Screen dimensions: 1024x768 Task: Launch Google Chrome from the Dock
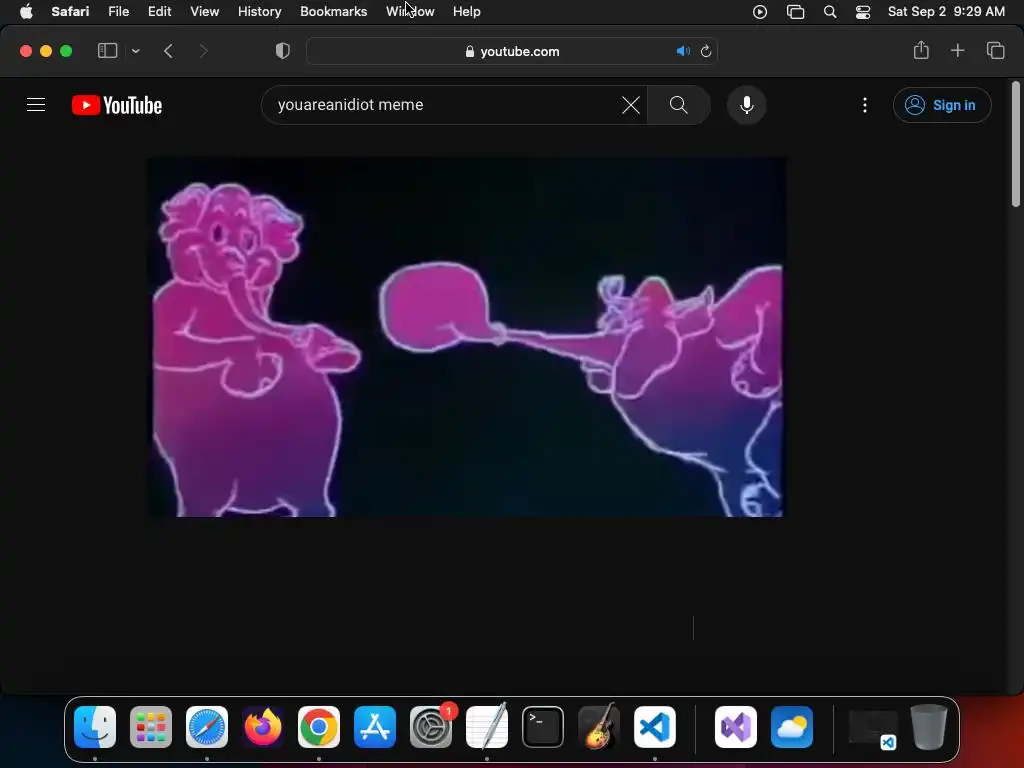tap(319, 727)
